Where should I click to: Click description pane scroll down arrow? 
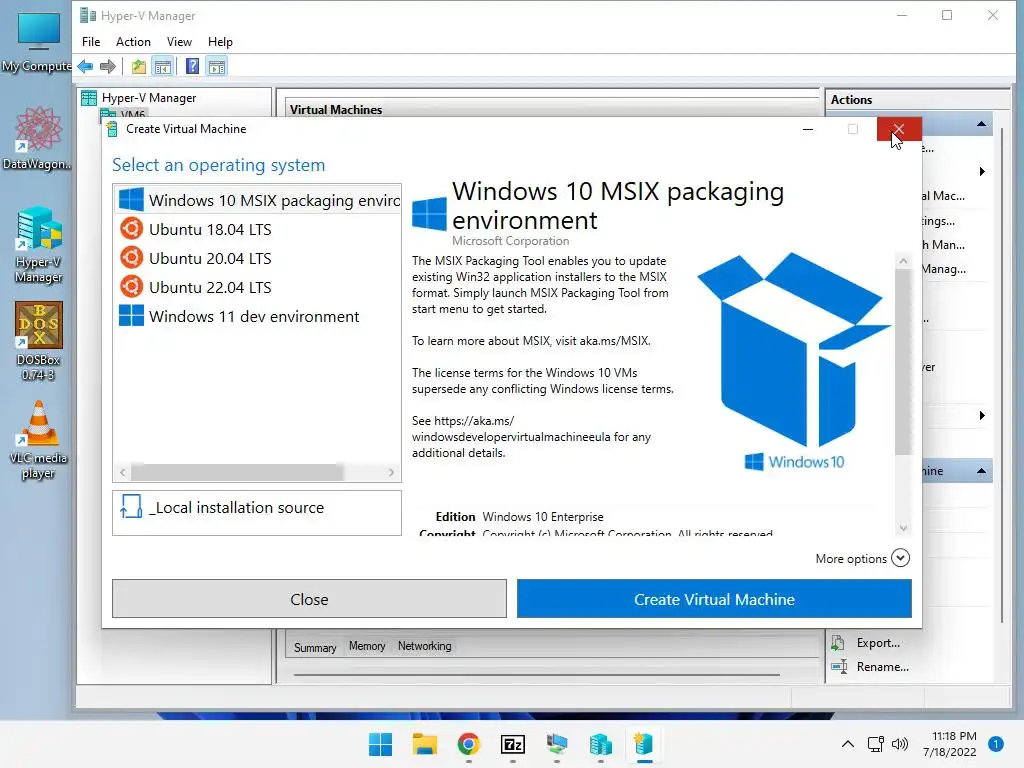point(903,528)
